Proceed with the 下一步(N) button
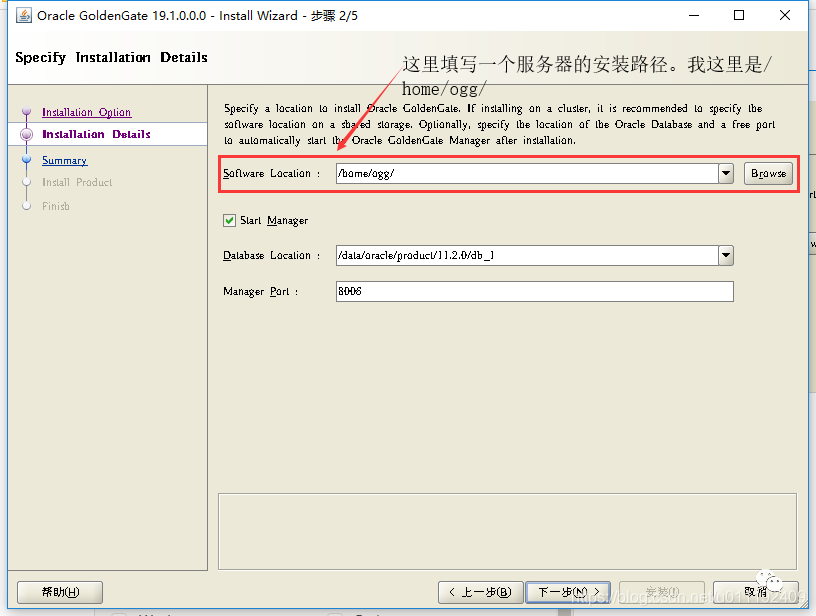816x616 pixels. coord(568,592)
